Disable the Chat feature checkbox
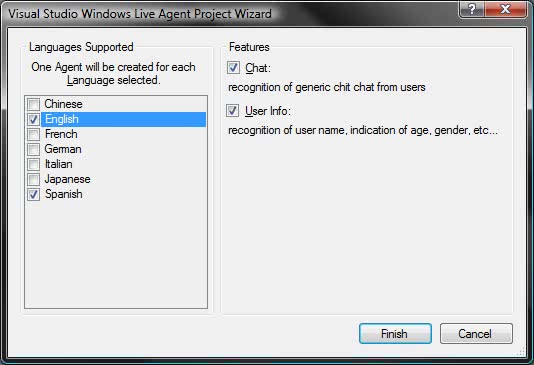 coord(233,67)
